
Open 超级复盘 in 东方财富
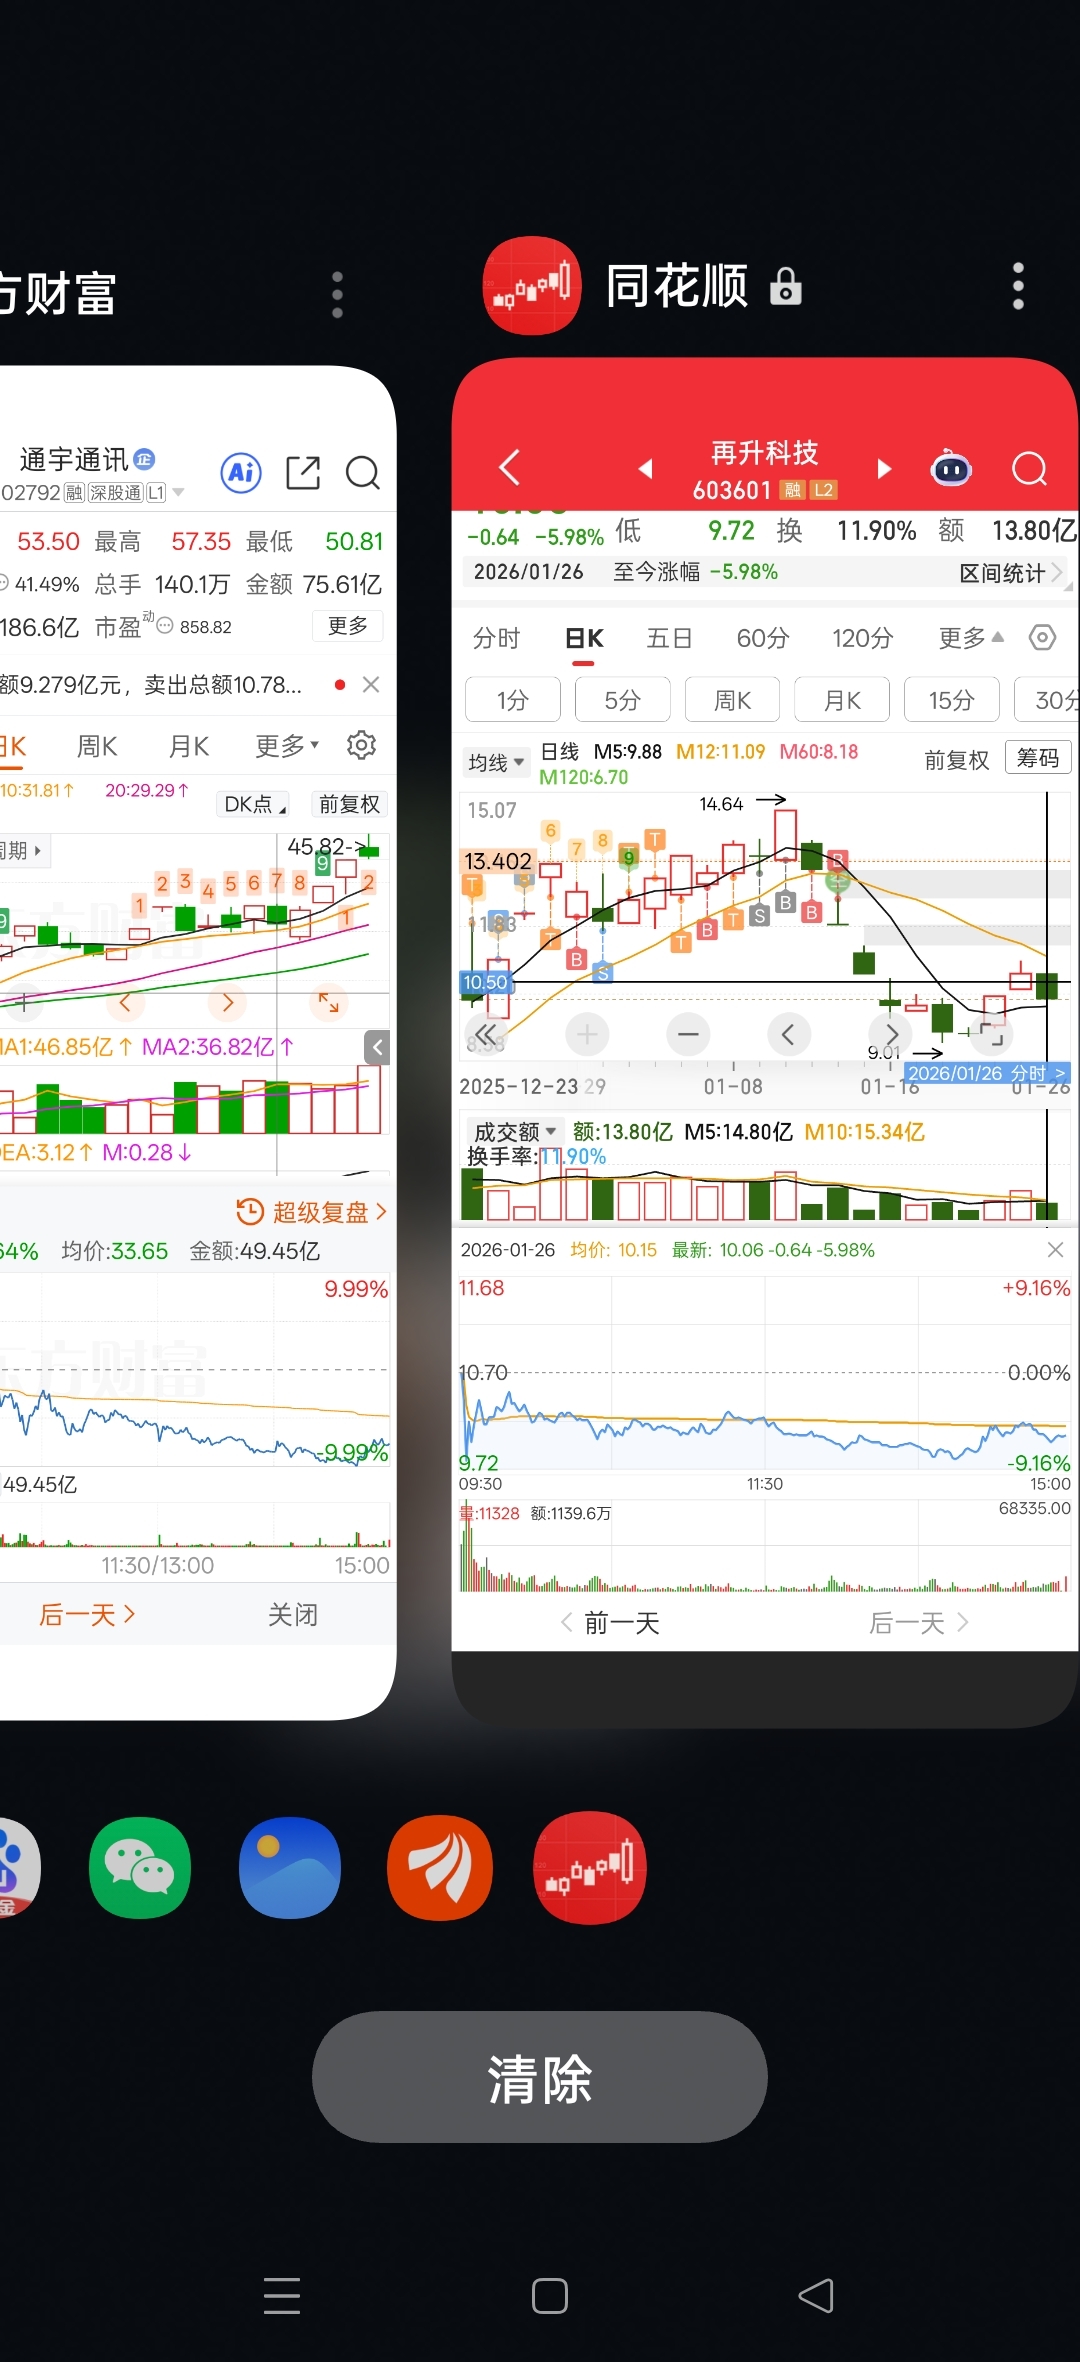pos(311,1212)
